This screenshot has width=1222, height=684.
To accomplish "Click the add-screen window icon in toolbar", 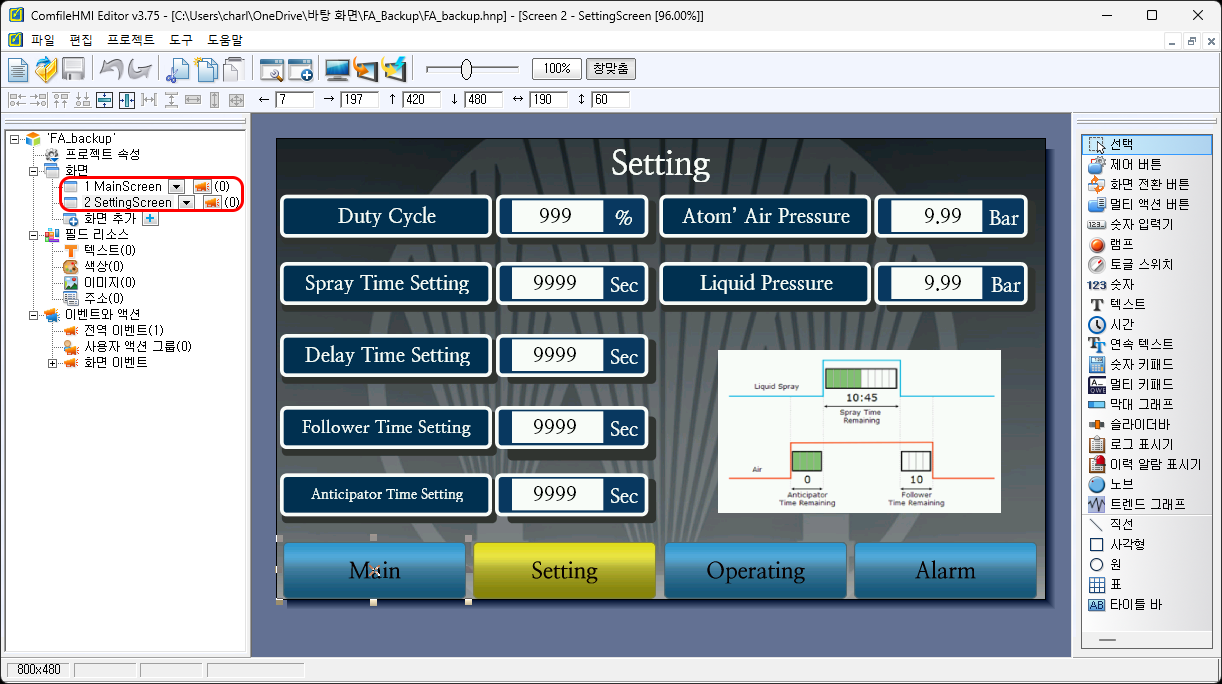I will pyautogui.click(x=300, y=69).
